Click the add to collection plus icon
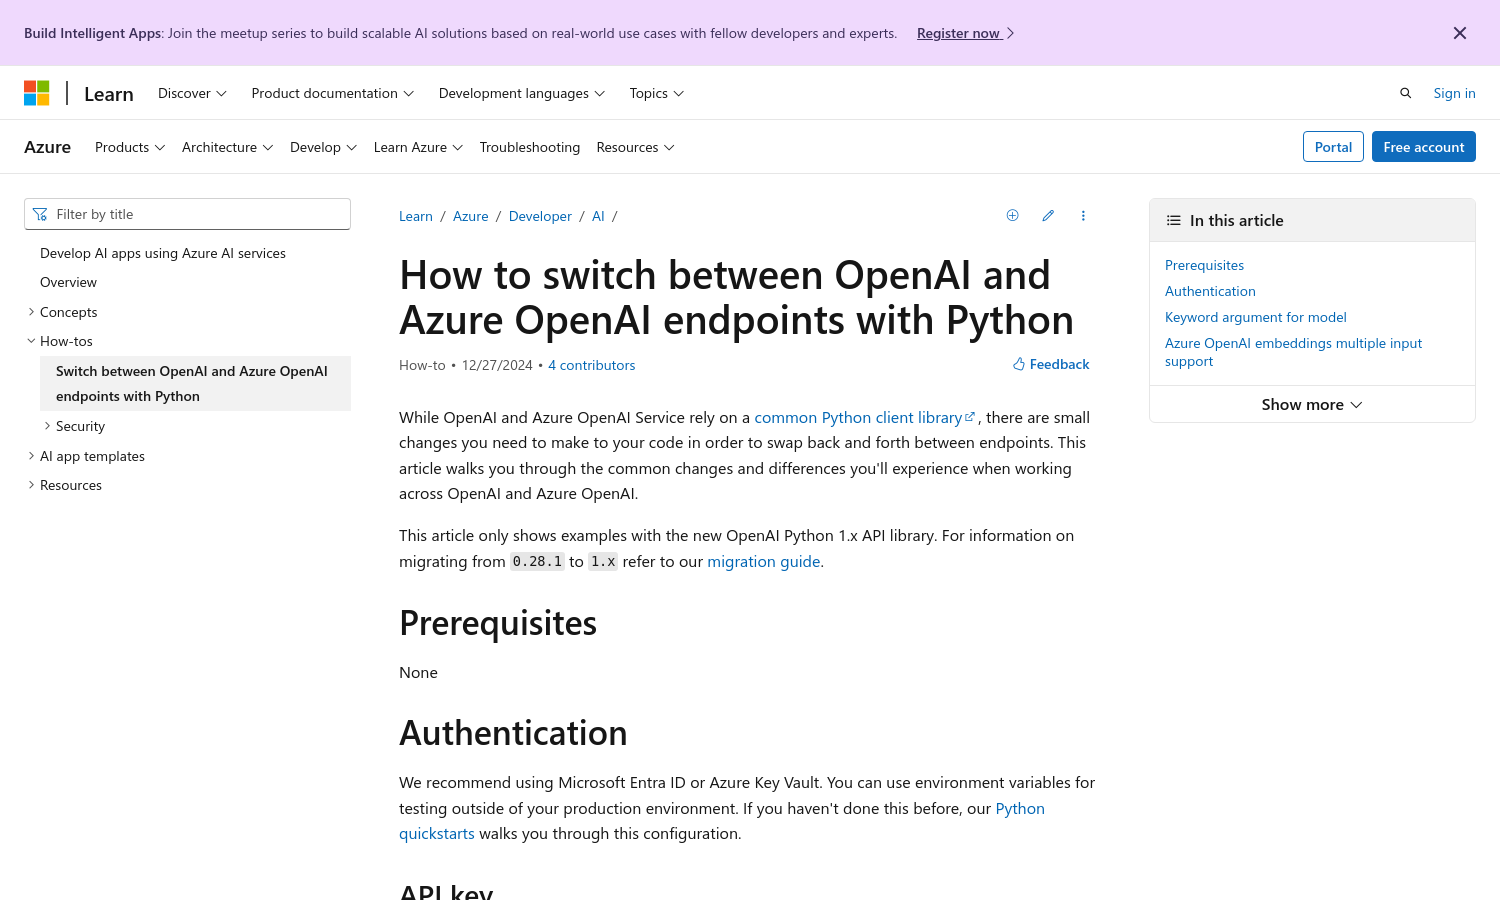The image size is (1500, 900). point(1012,216)
